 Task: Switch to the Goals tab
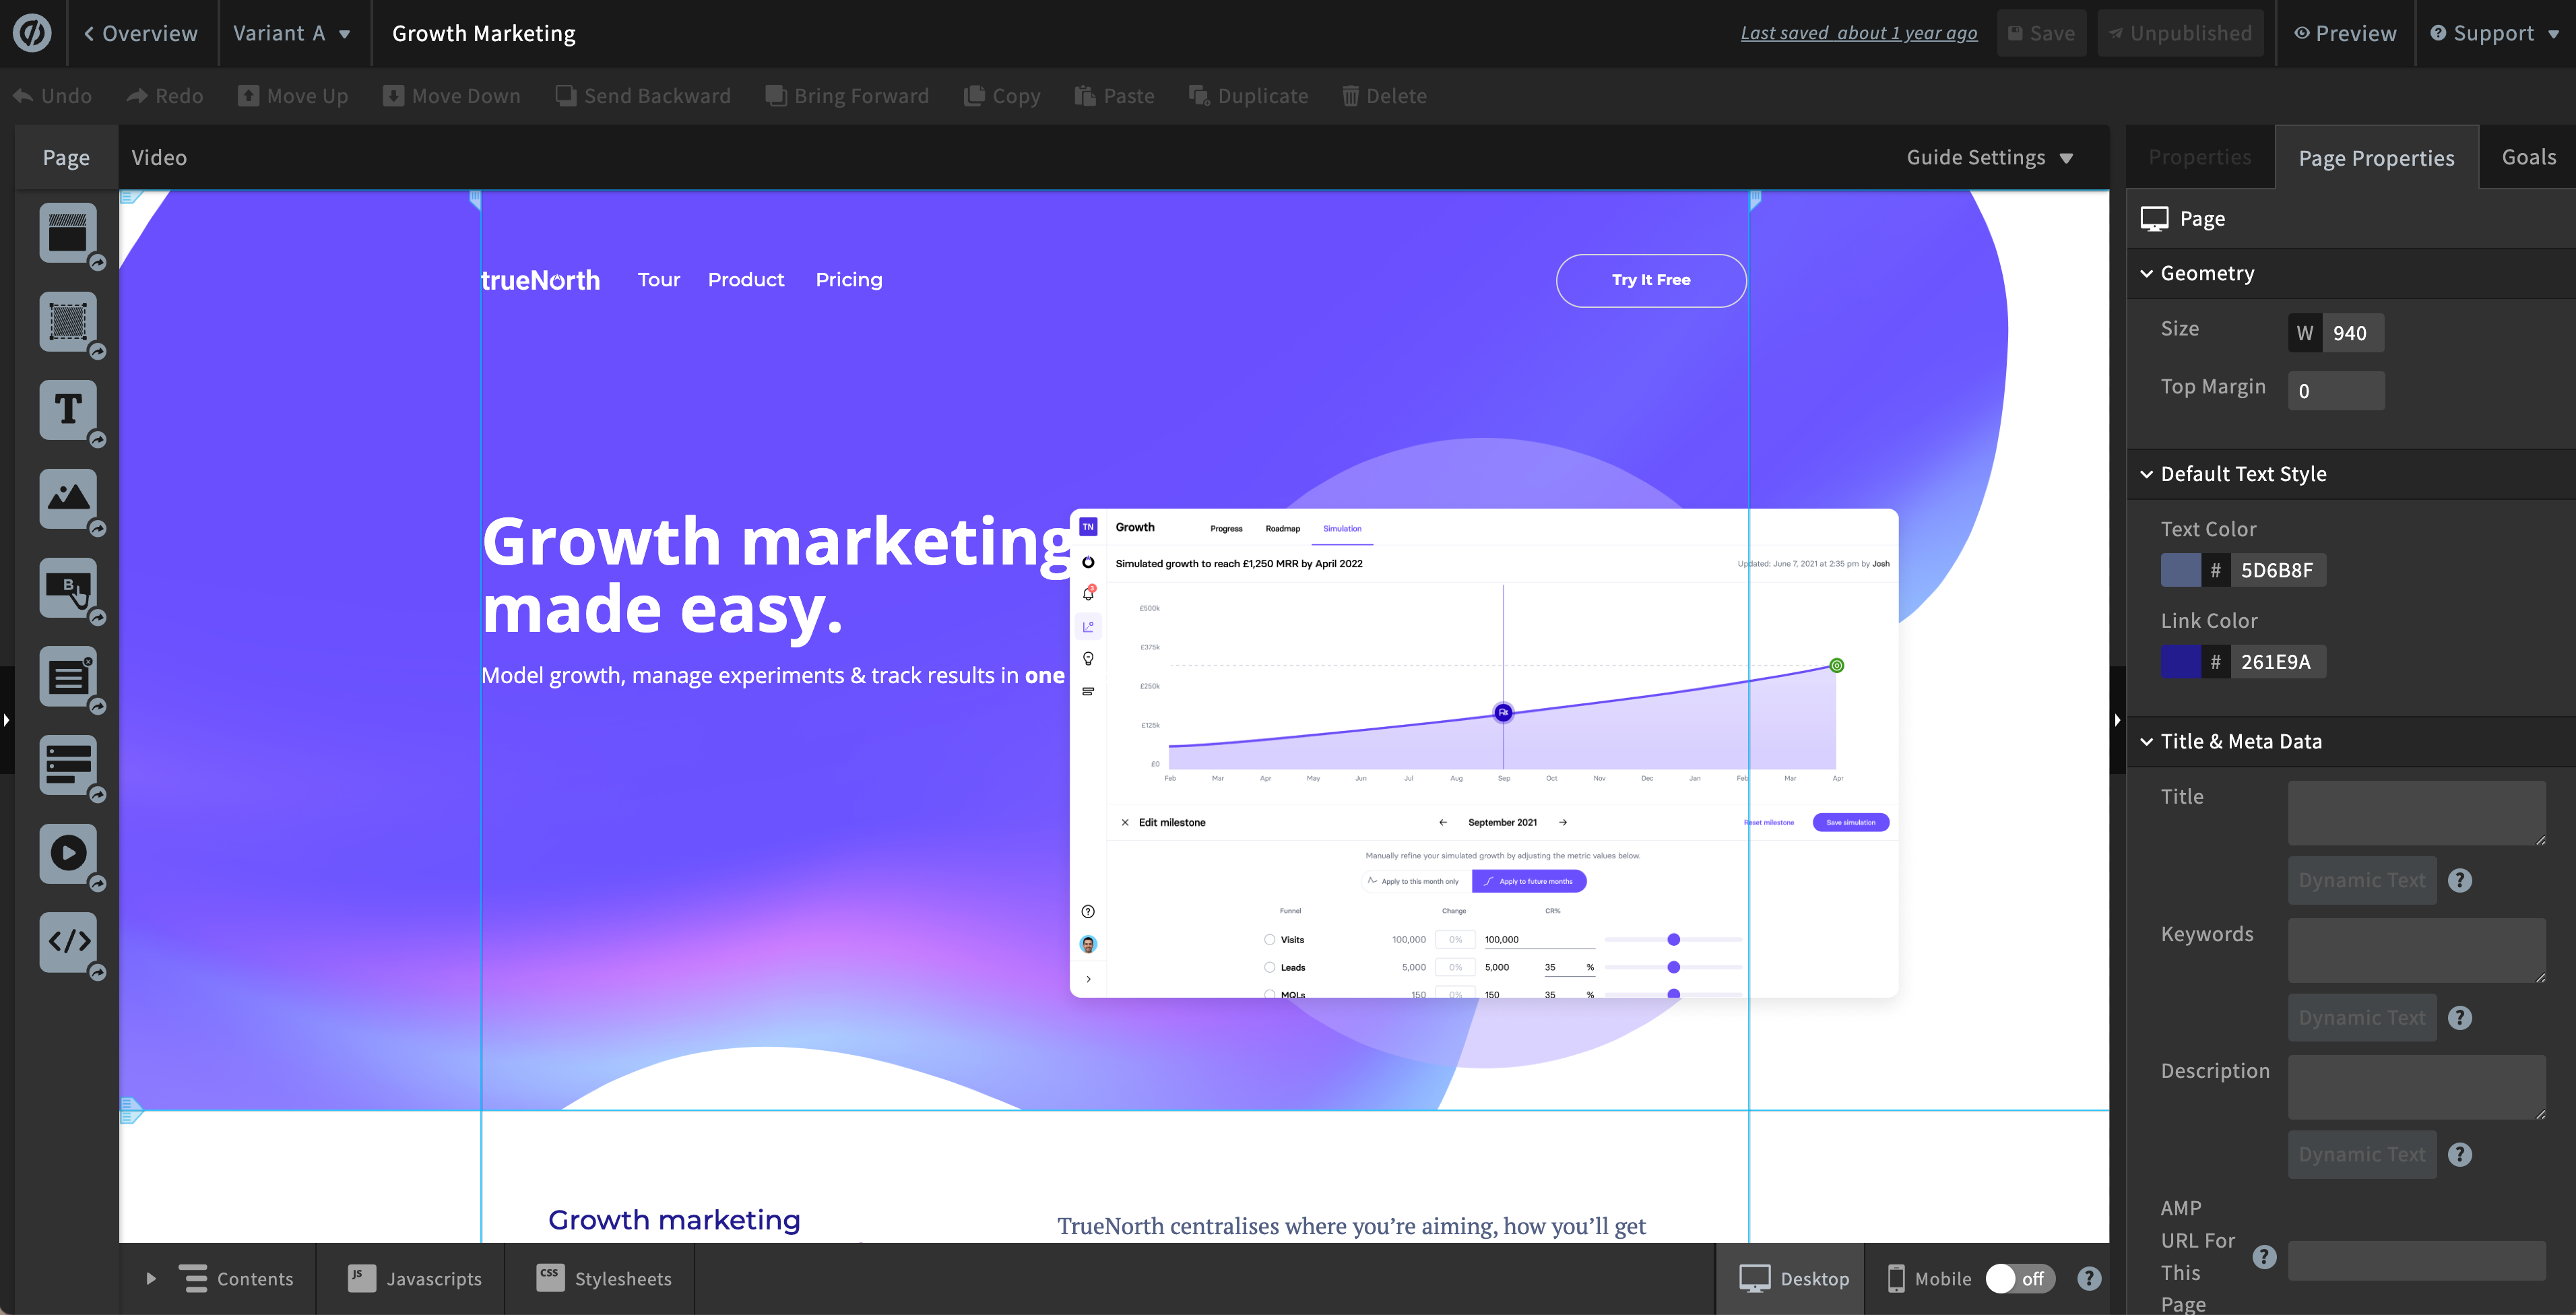pos(2527,157)
